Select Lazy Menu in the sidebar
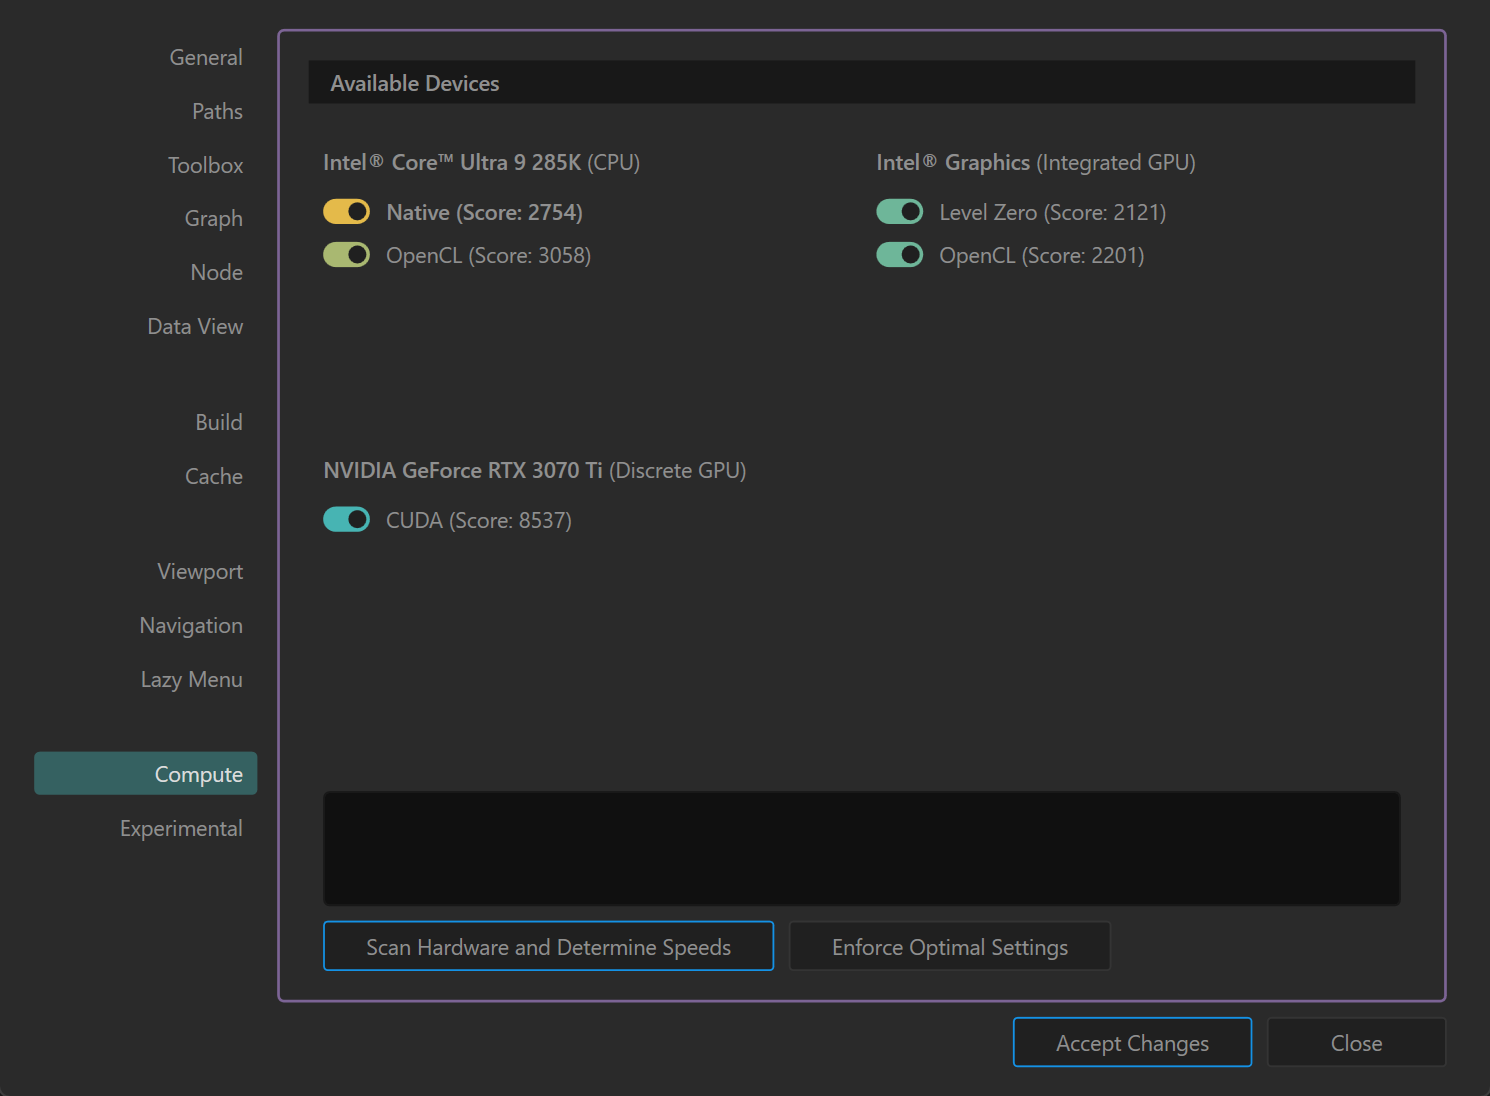The image size is (1490, 1096). tap(191, 680)
